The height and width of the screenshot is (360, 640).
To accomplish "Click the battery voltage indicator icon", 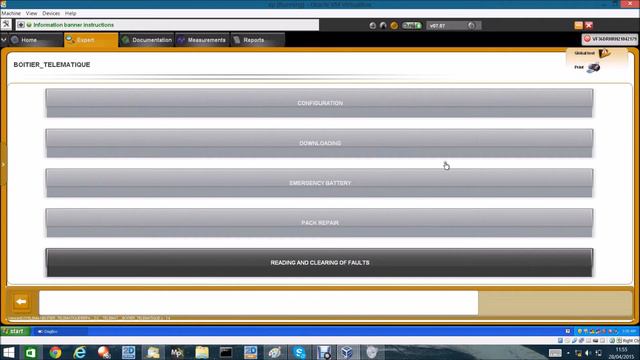I will 411,26.
